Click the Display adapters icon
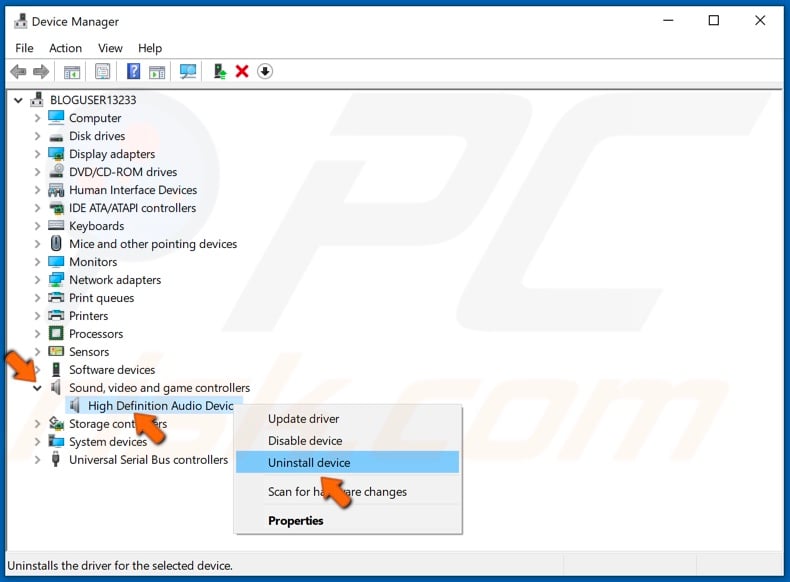790x582 pixels. tap(56, 154)
